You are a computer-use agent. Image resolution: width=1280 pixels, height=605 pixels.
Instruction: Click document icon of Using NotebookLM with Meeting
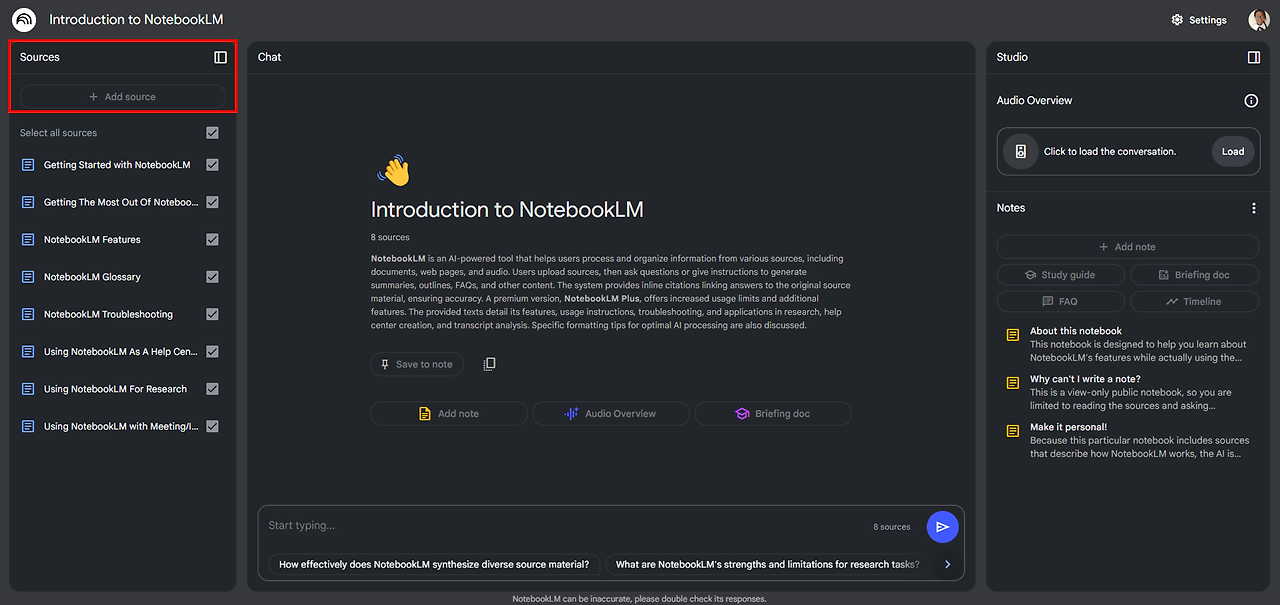28,426
